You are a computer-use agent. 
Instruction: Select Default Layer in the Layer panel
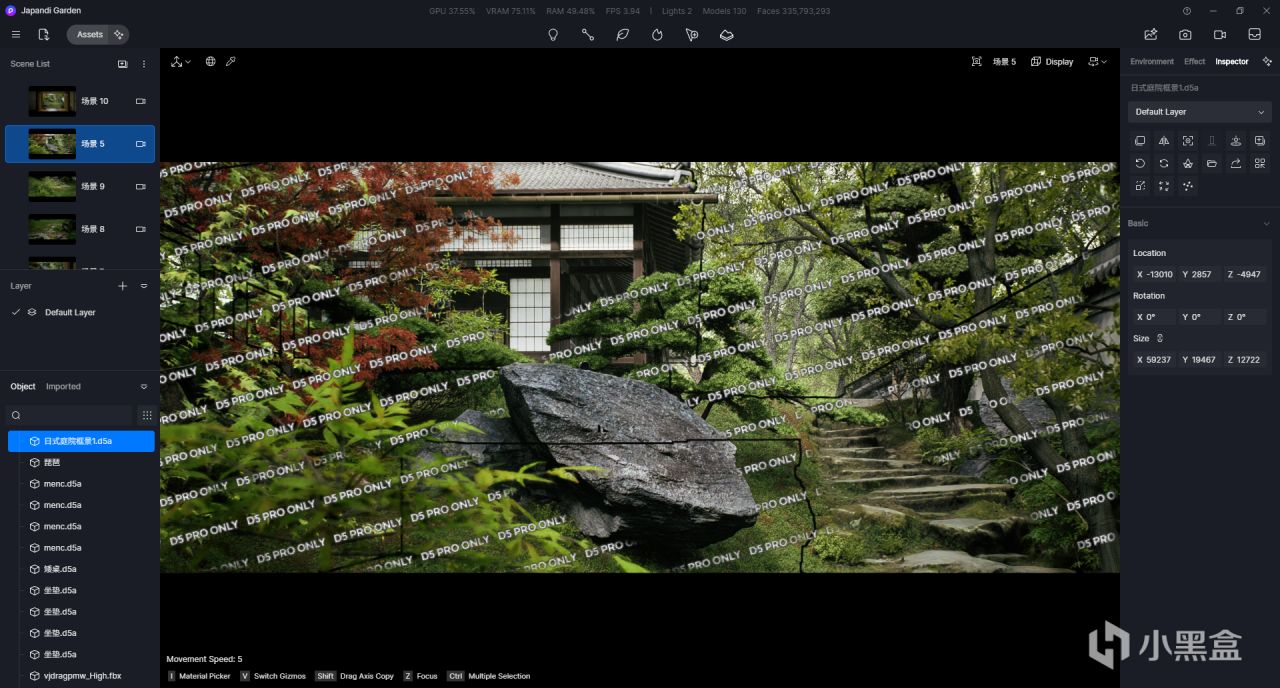click(70, 312)
